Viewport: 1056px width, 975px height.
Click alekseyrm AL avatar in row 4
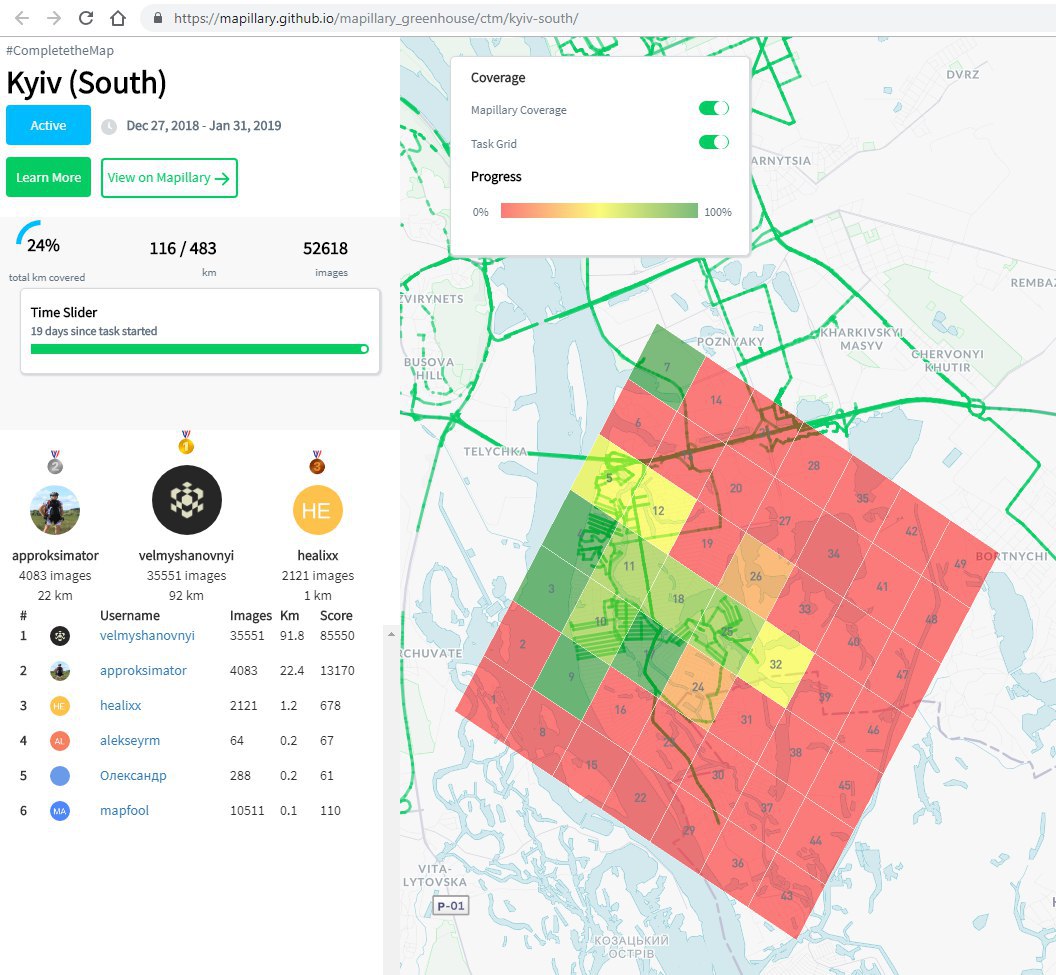[60, 741]
